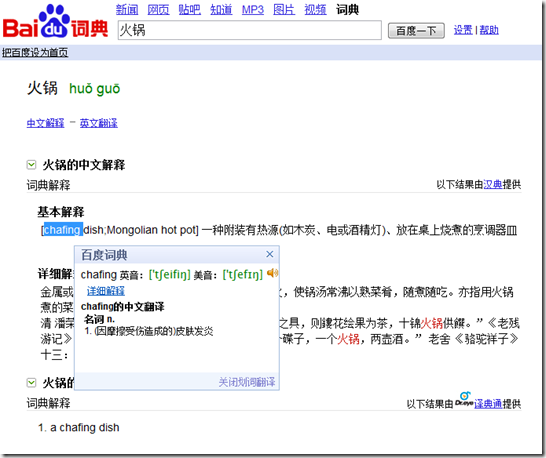The width and height of the screenshot is (546, 458).
Task: Open the 图片 tab
Action: [284, 10]
